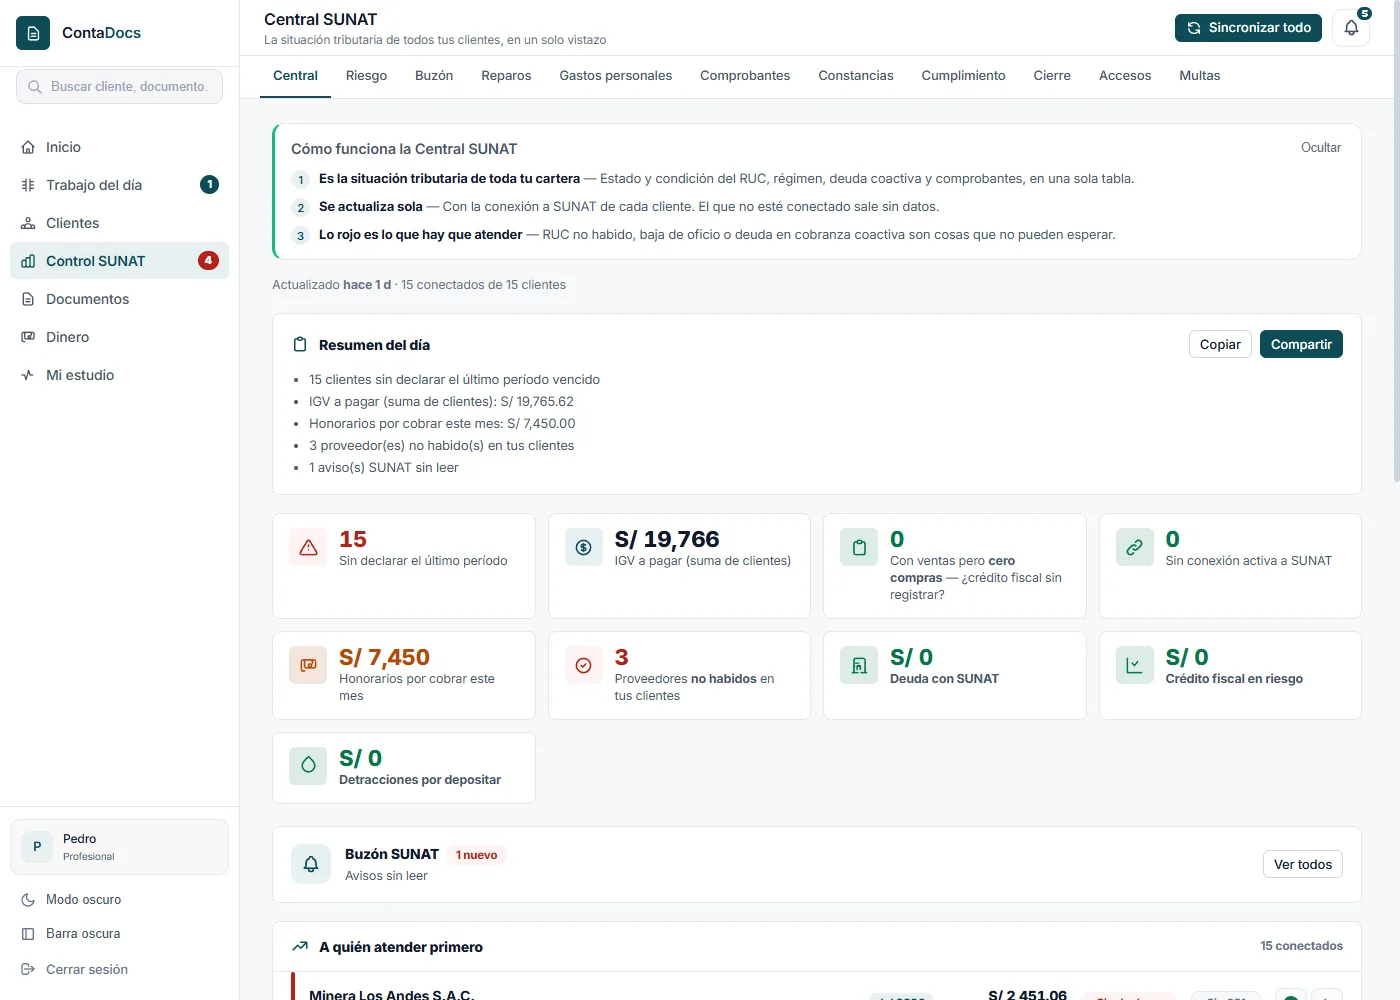The height and width of the screenshot is (1000, 1400).
Task: Open the Comprobantes tab
Action: pyautogui.click(x=745, y=76)
